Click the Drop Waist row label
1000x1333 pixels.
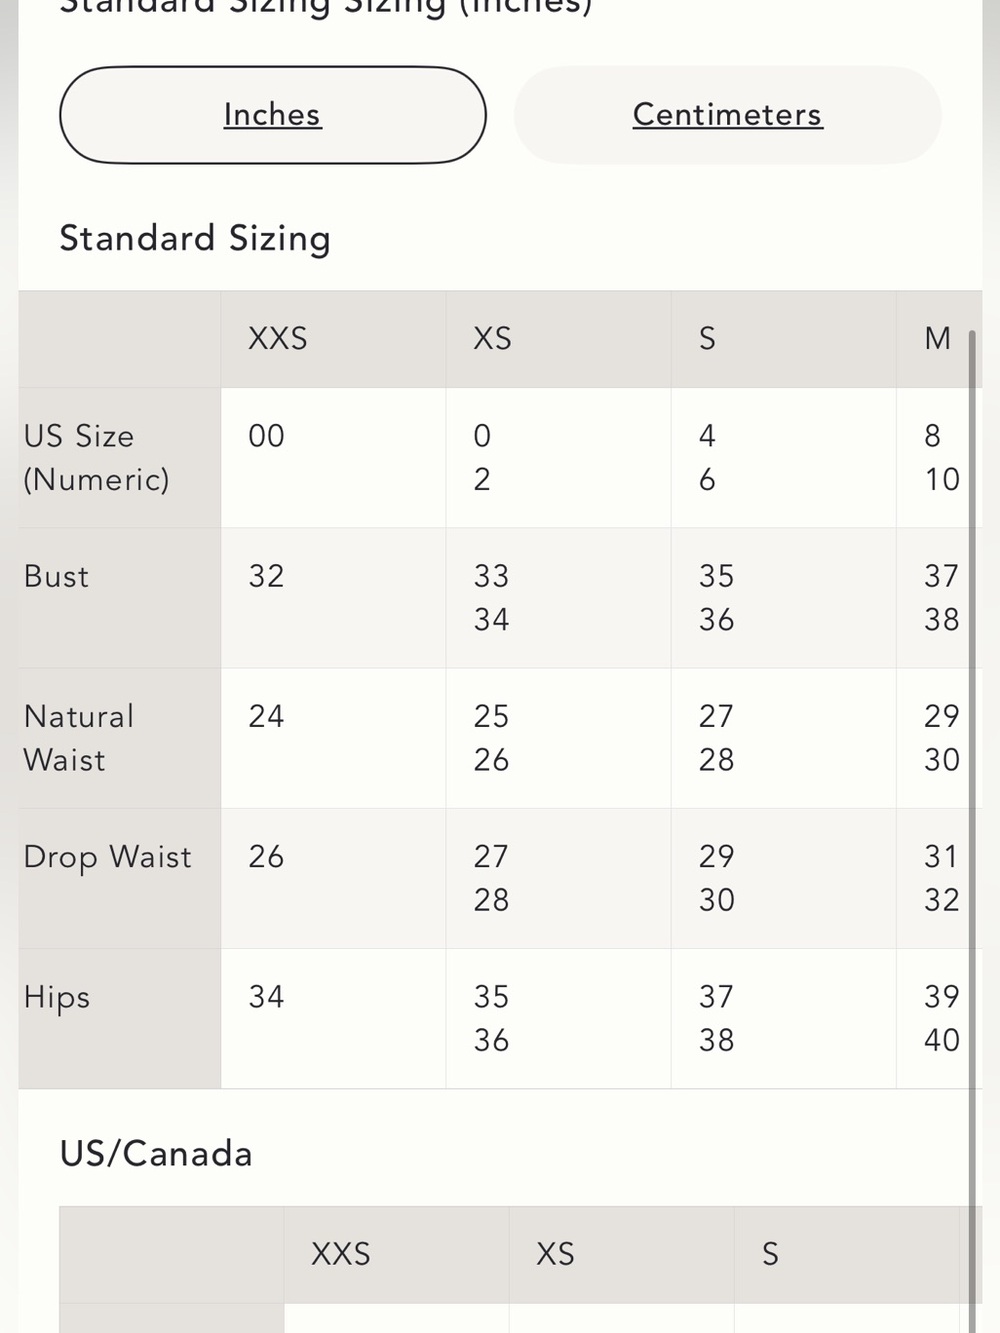(107, 858)
